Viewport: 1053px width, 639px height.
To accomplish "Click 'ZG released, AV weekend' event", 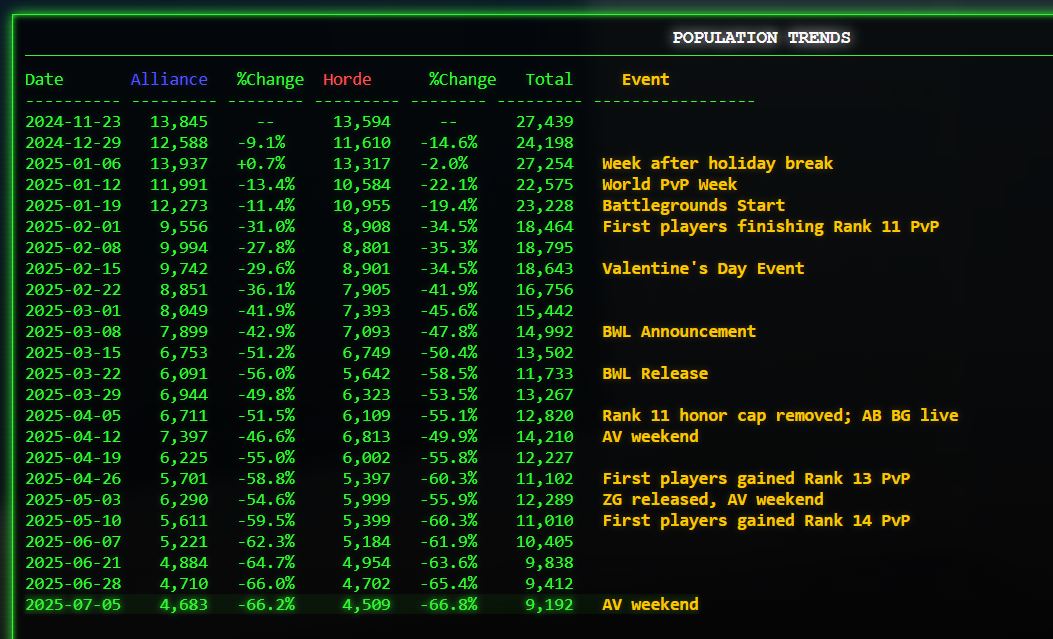I will [x=713, y=499].
